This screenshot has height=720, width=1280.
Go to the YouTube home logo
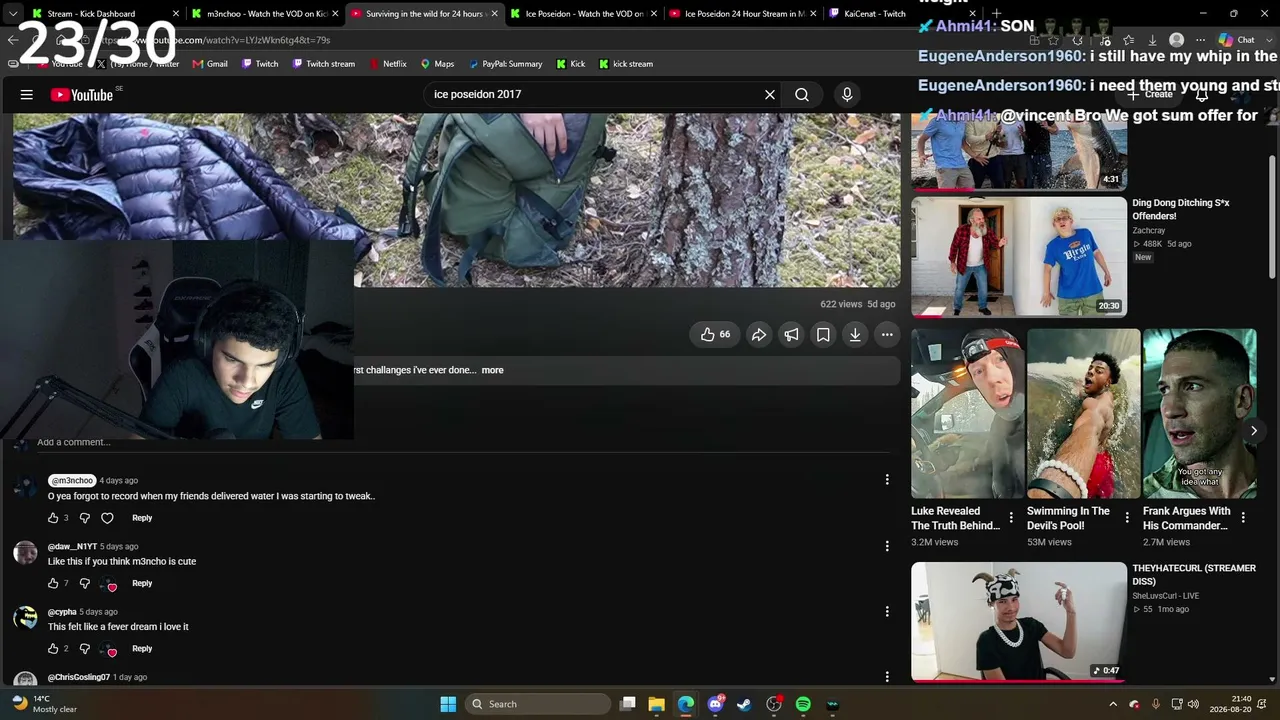82,95
